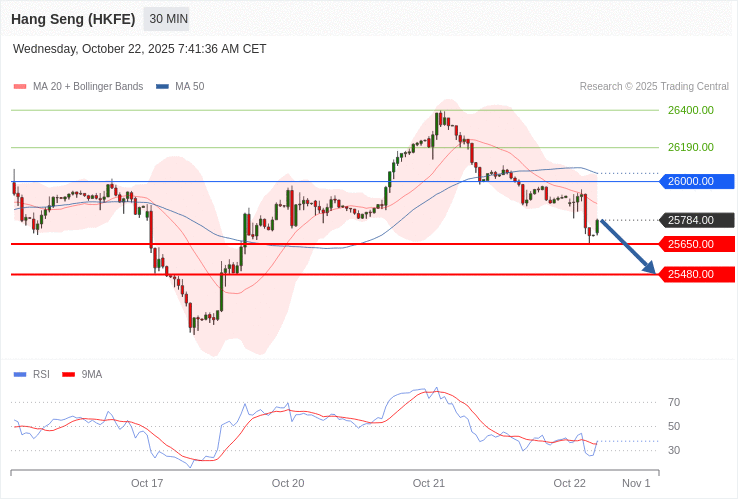Click the red 25480.00 support price tag
Viewport: 738px width, 500px height.
(x=697, y=274)
